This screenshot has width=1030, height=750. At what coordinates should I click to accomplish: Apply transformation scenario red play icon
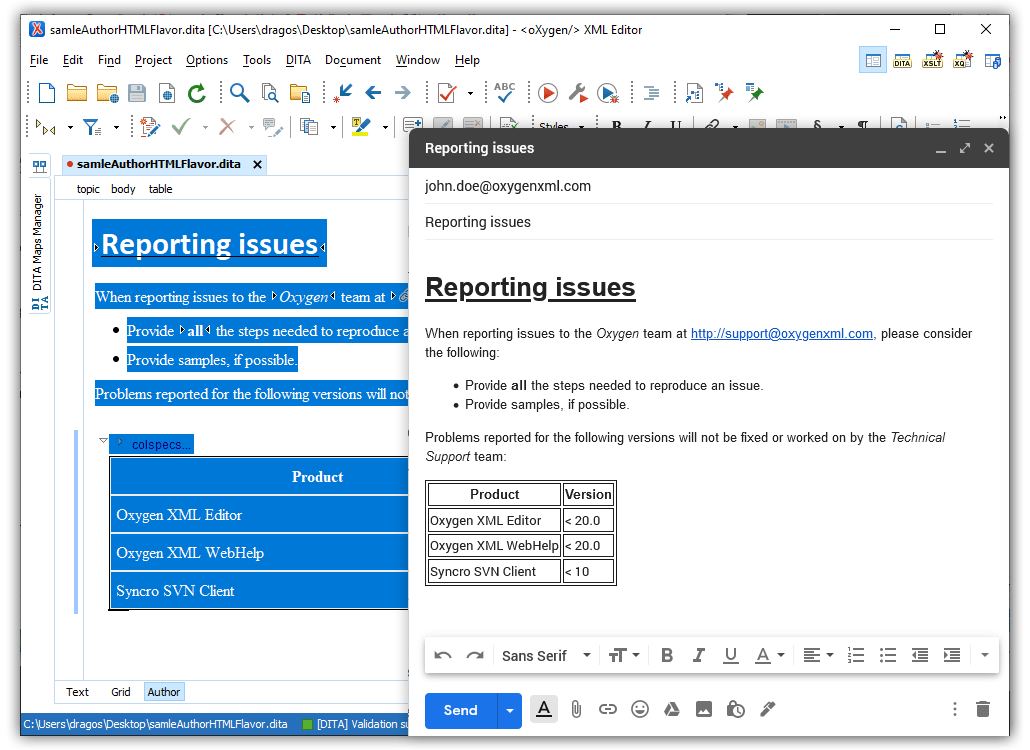click(548, 93)
